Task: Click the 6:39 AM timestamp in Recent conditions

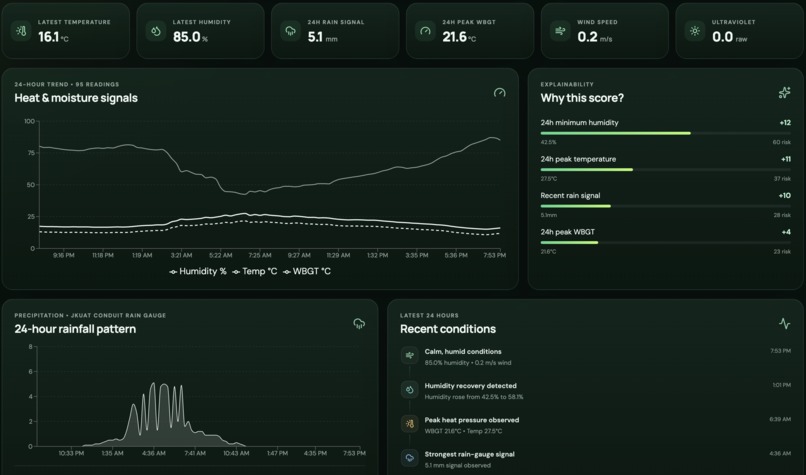Action: tap(780, 419)
